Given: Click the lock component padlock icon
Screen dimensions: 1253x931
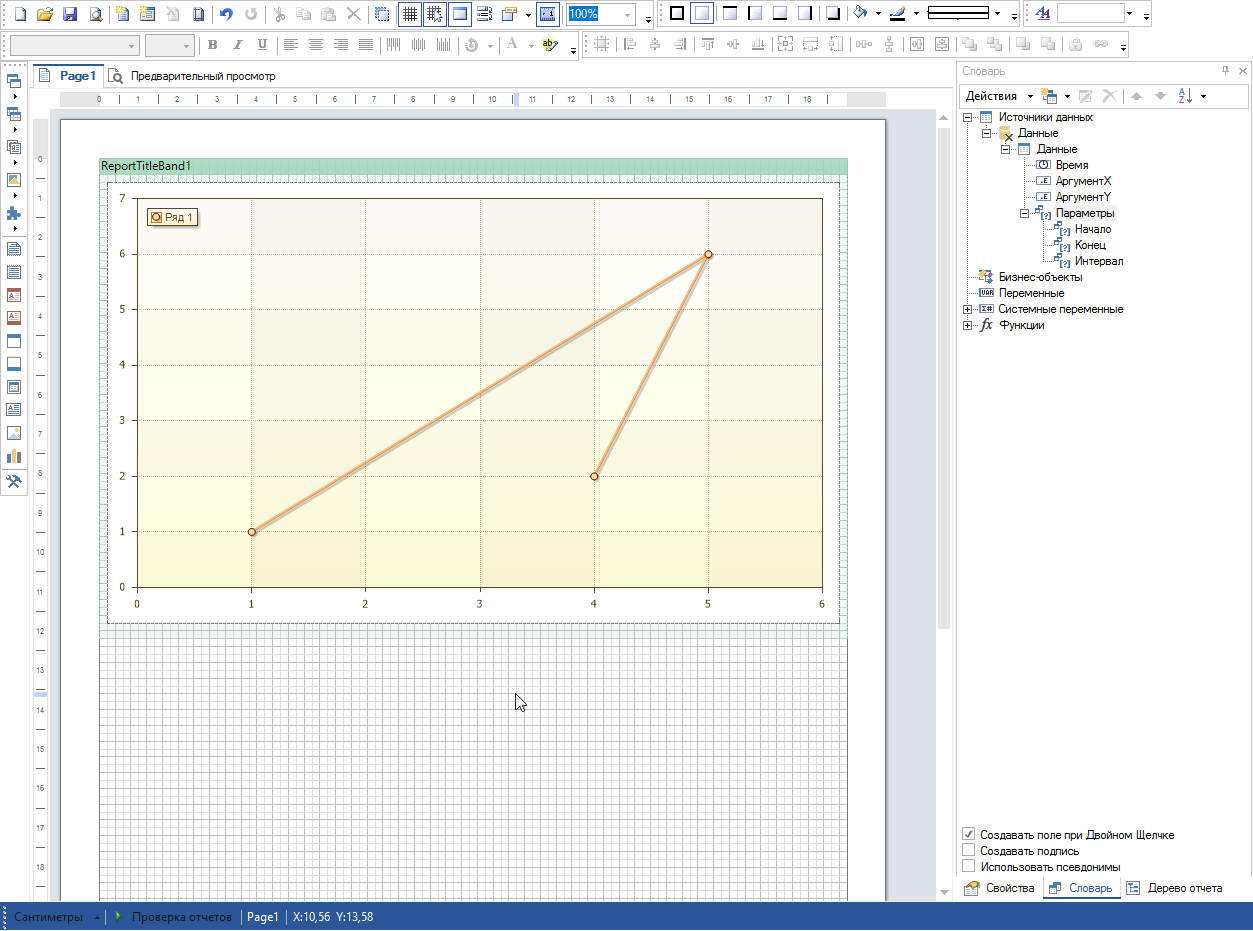Looking at the screenshot, I should coord(1075,45).
